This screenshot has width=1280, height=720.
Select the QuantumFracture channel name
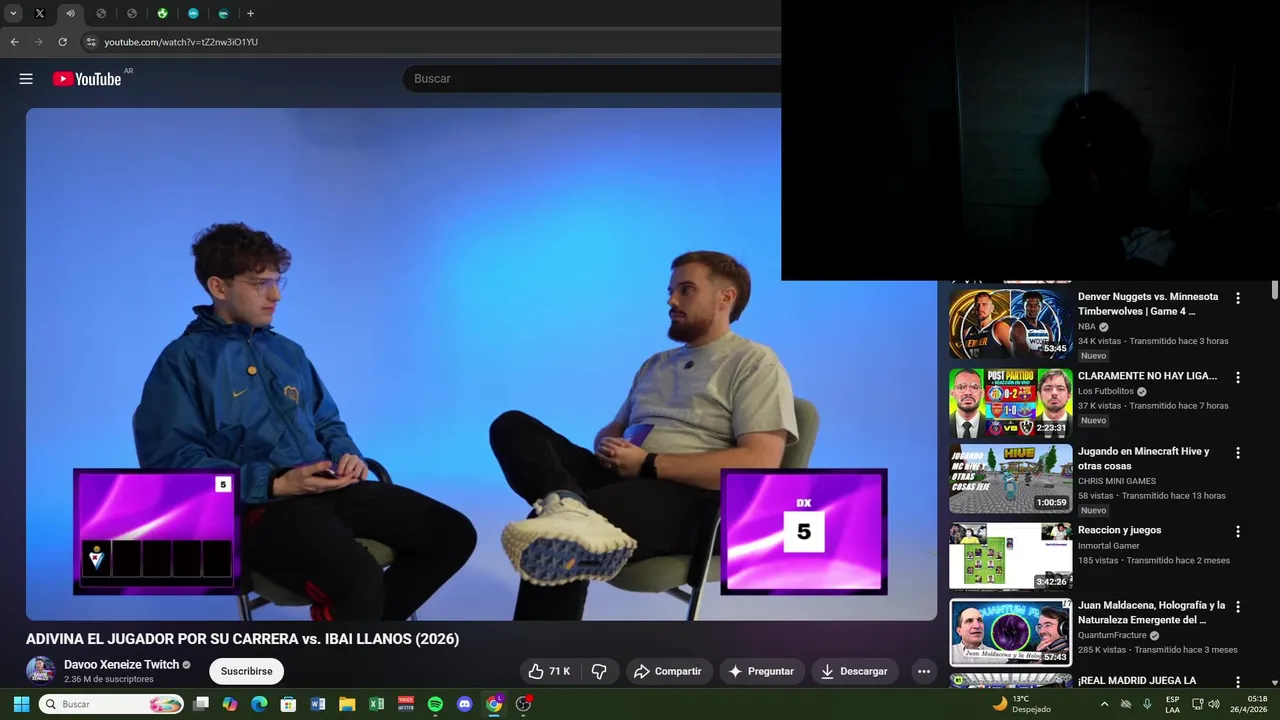1114,635
